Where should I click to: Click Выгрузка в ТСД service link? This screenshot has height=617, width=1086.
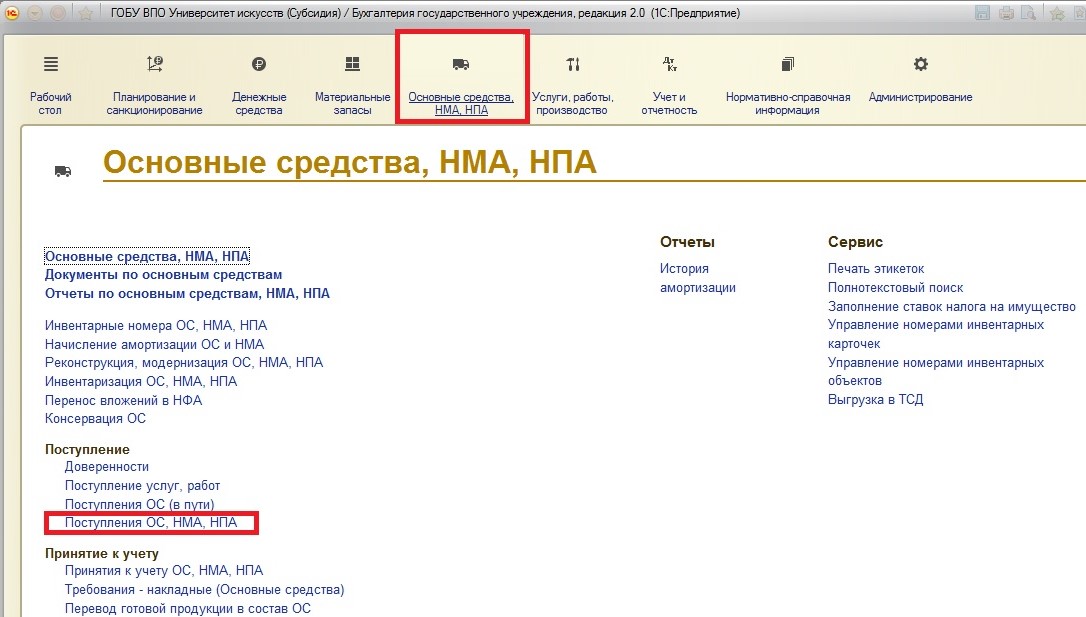coord(875,399)
